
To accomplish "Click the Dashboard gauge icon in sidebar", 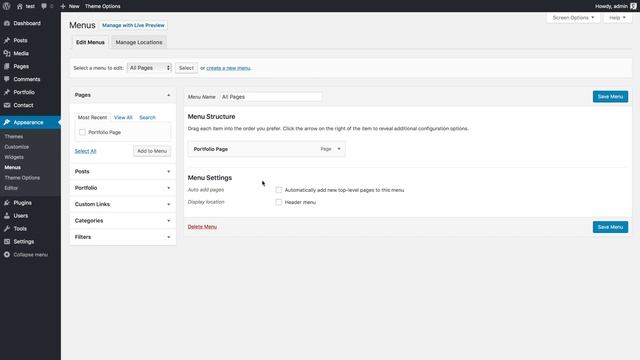I will [7, 23].
